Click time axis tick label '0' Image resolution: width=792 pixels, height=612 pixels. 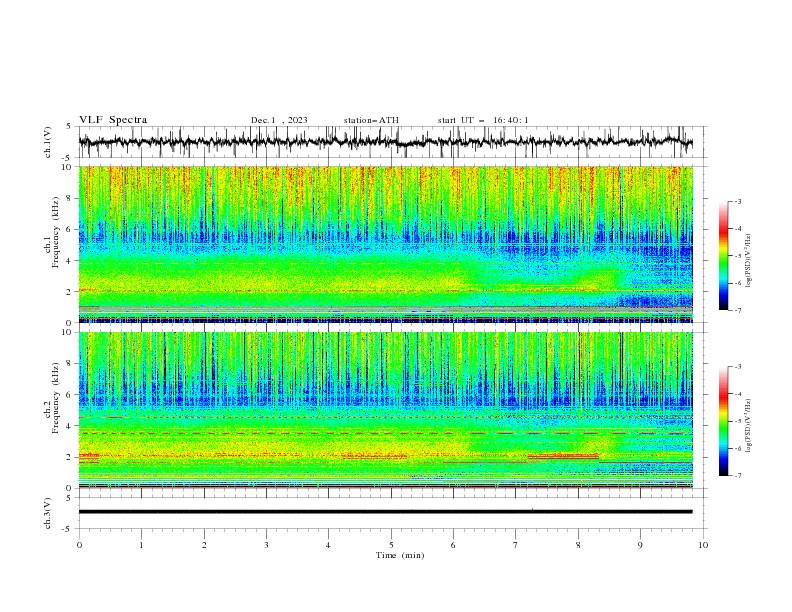pyautogui.click(x=79, y=545)
